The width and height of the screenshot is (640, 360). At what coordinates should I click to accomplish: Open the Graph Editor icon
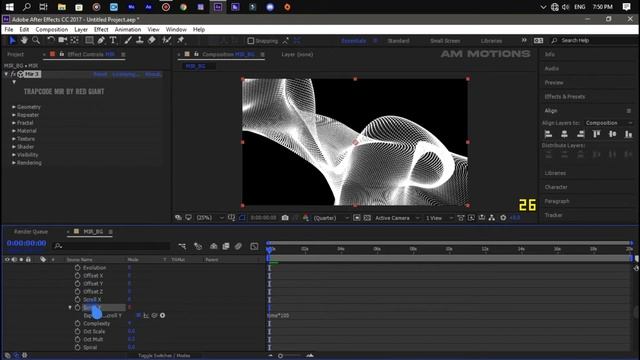254,246
